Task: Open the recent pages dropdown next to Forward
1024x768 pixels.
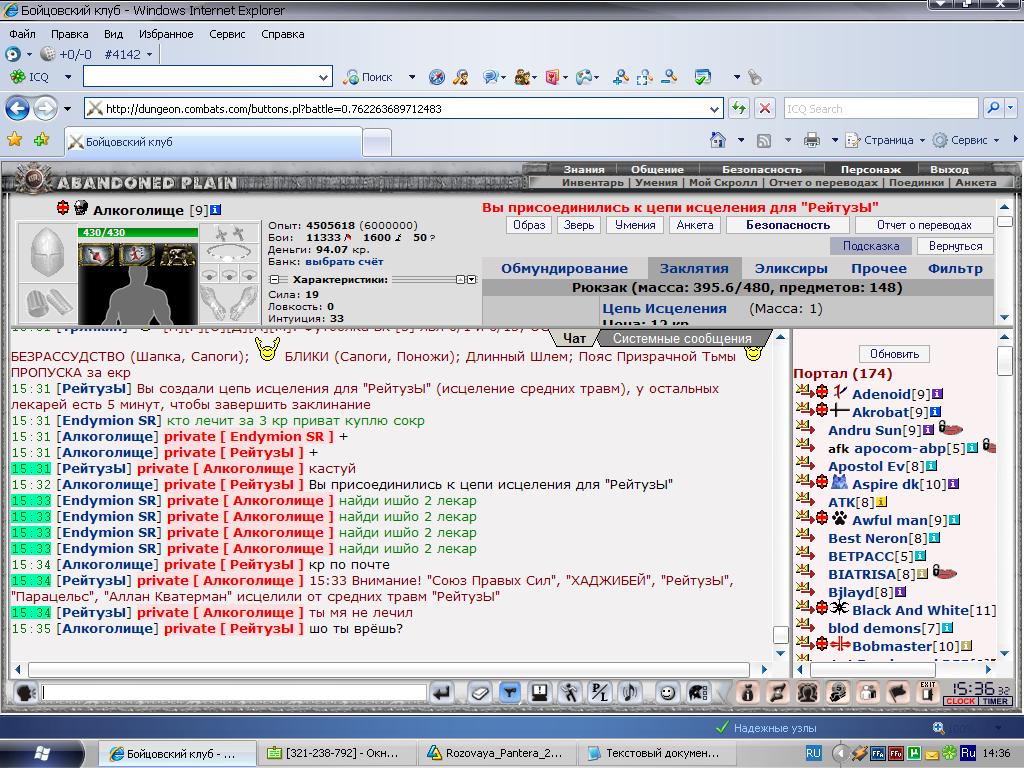Action: pos(67,108)
